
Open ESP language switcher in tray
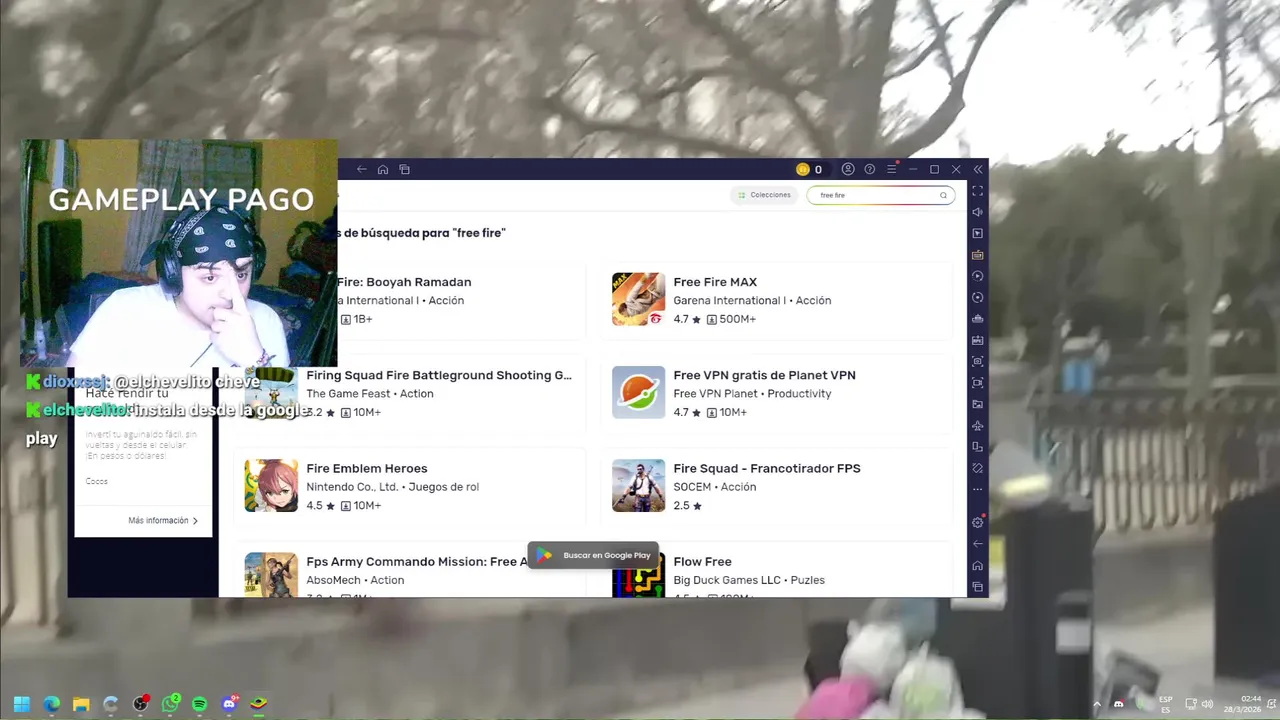[x=1166, y=704]
